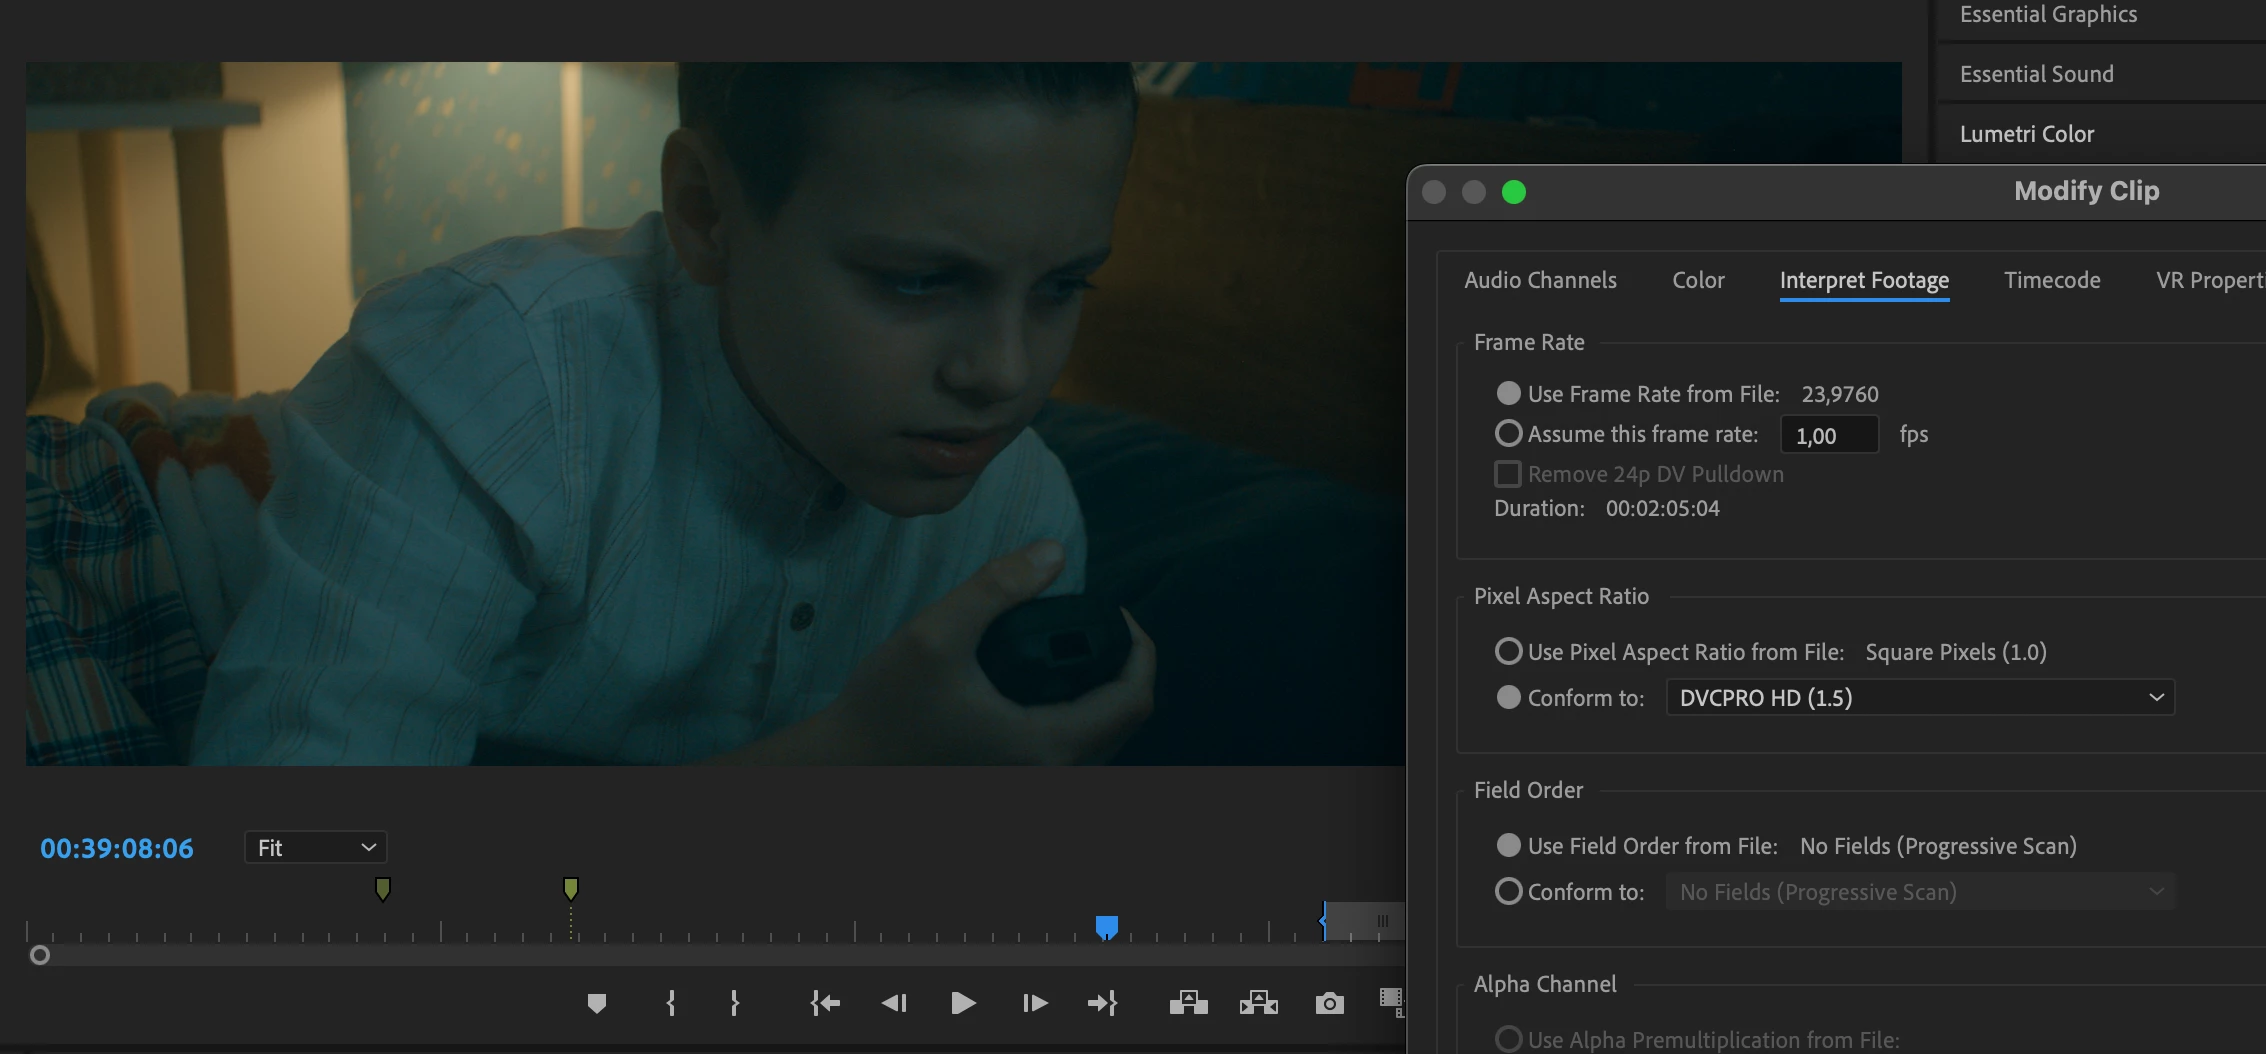The height and width of the screenshot is (1054, 2266).
Task: Click the Go to In point icon
Action: click(x=825, y=1003)
